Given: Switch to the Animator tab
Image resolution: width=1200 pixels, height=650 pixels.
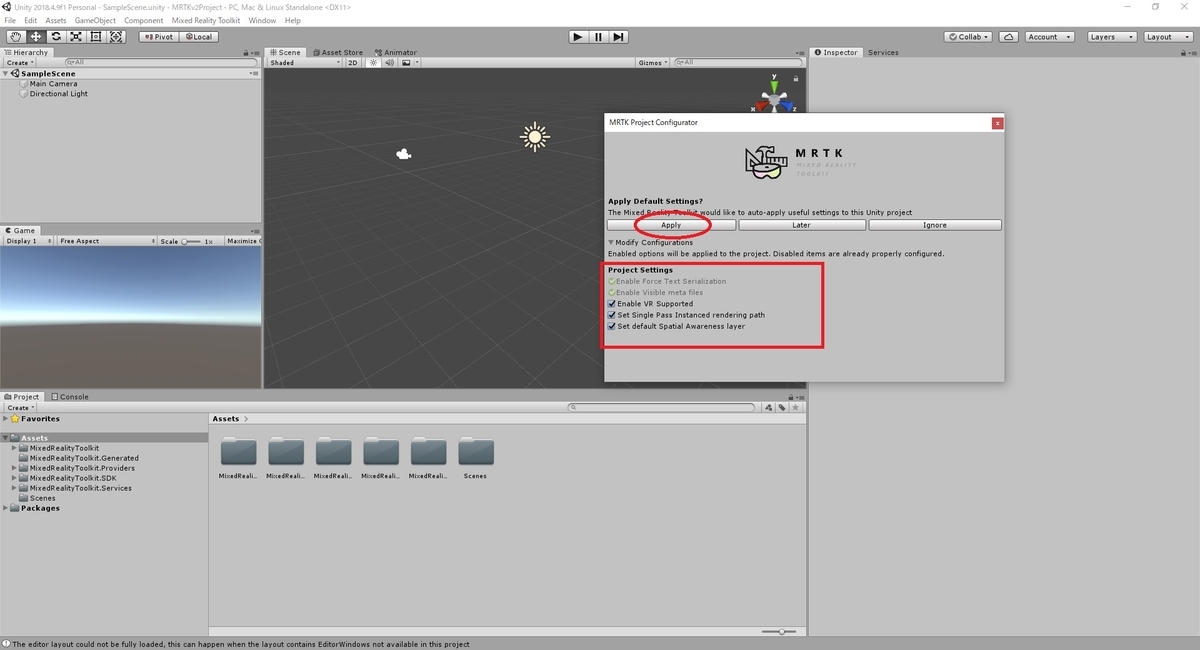Looking at the screenshot, I should coord(397,52).
